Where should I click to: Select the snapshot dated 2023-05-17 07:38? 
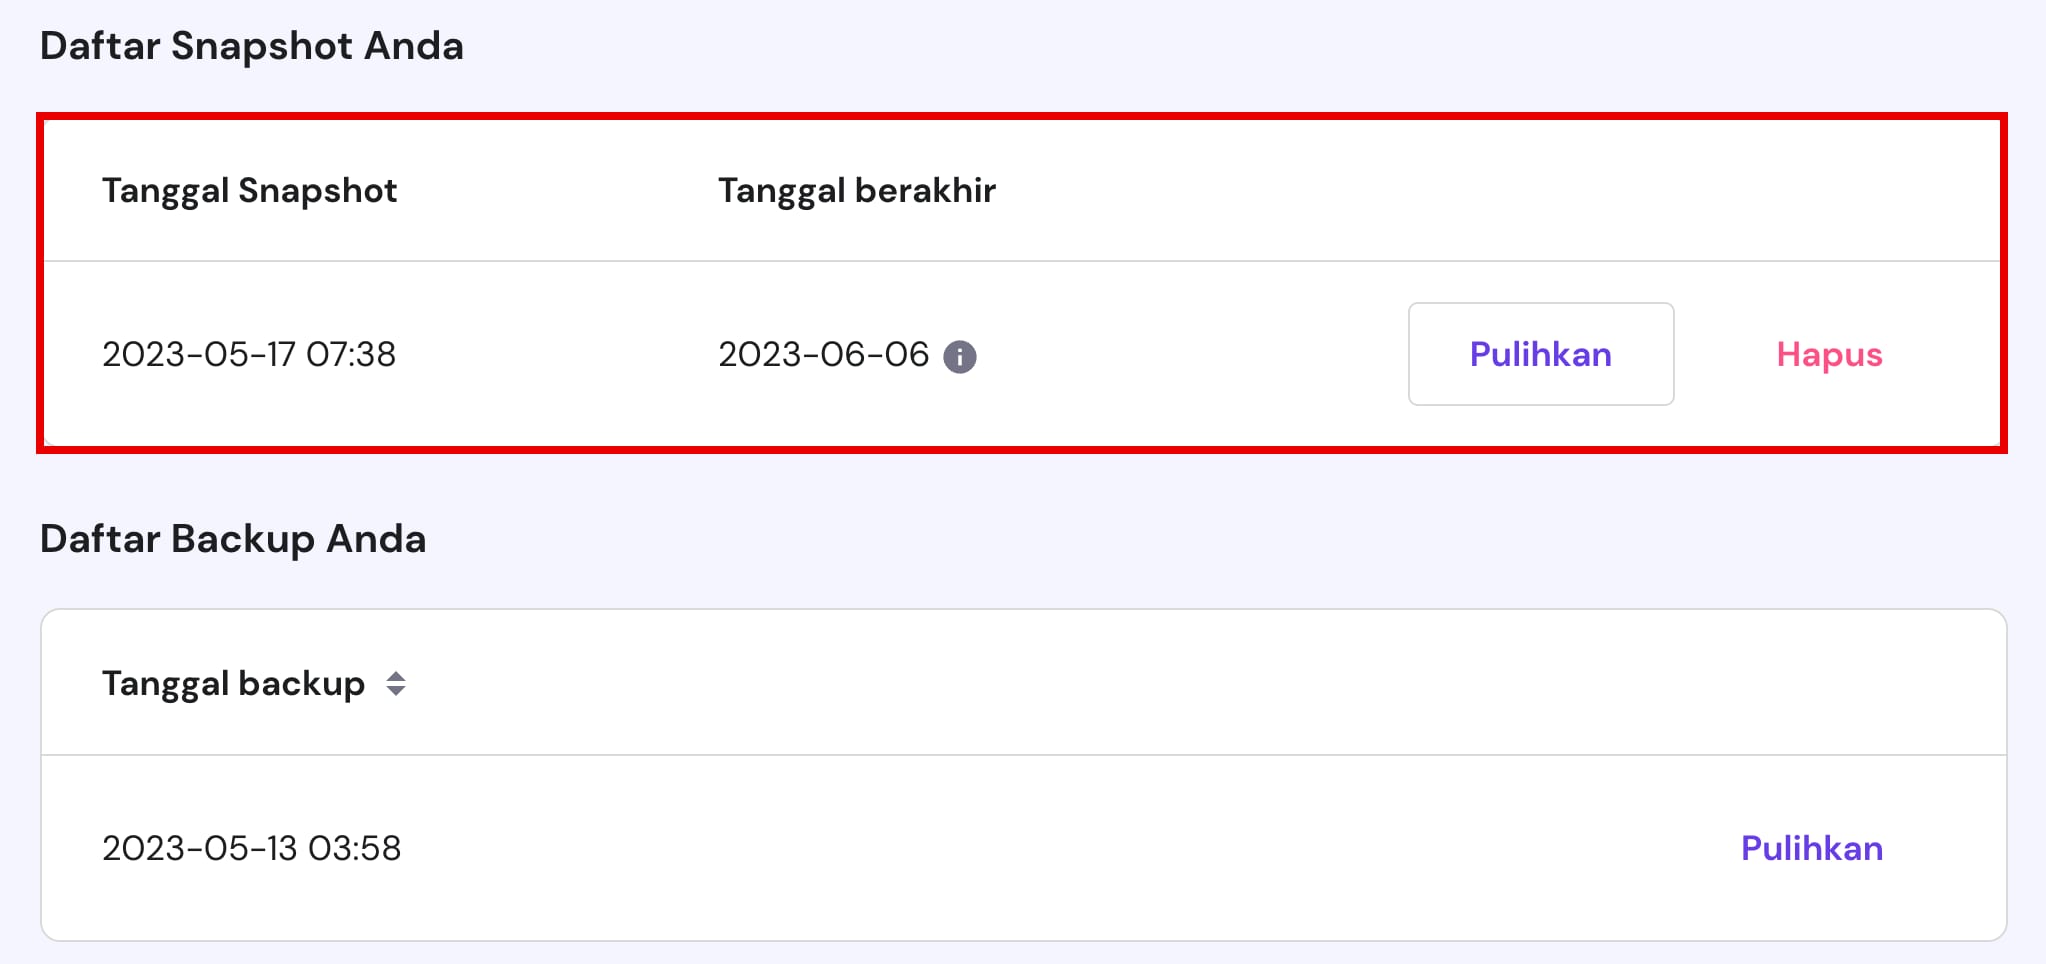tap(249, 354)
